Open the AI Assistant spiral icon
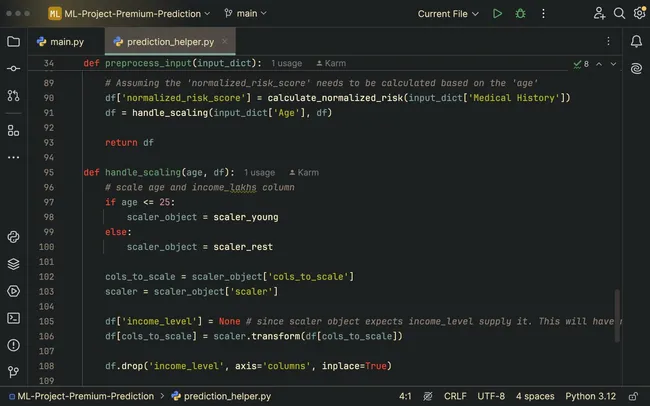Viewport: 650px width, 406px height. pos(636,68)
